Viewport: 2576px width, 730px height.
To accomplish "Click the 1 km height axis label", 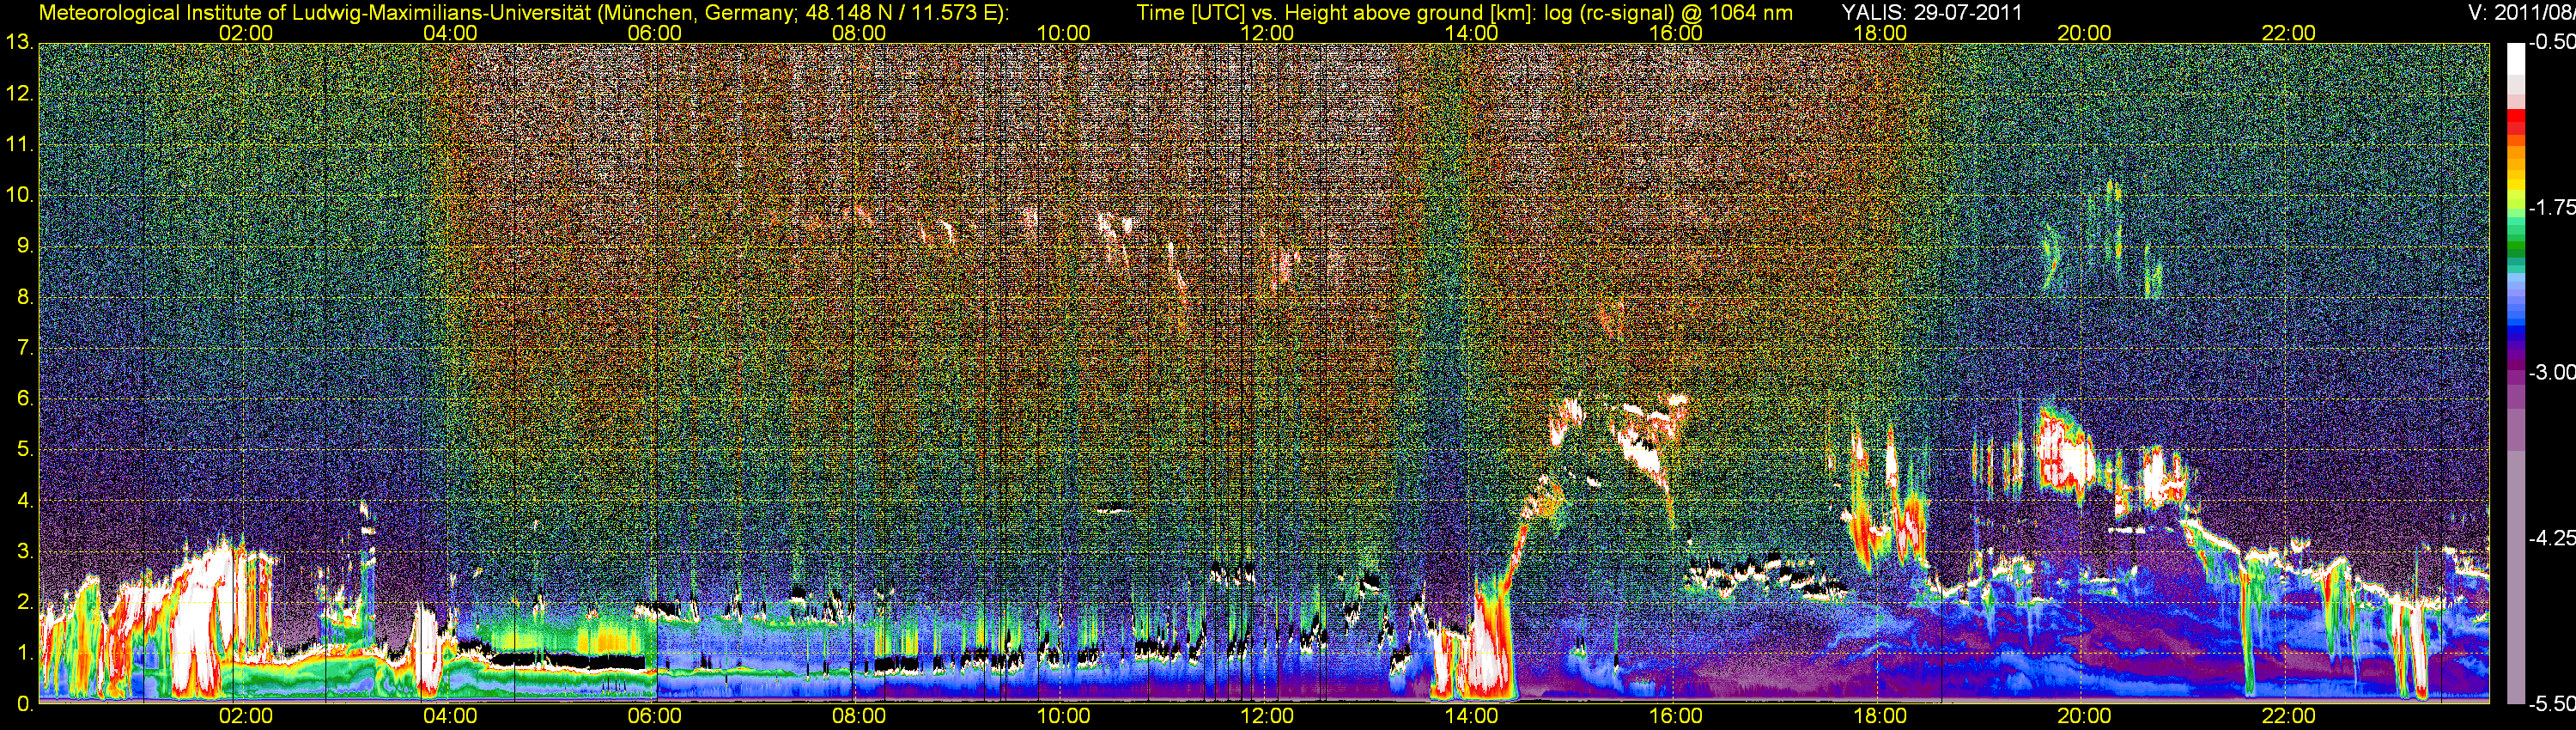I will tap(25, 653).
